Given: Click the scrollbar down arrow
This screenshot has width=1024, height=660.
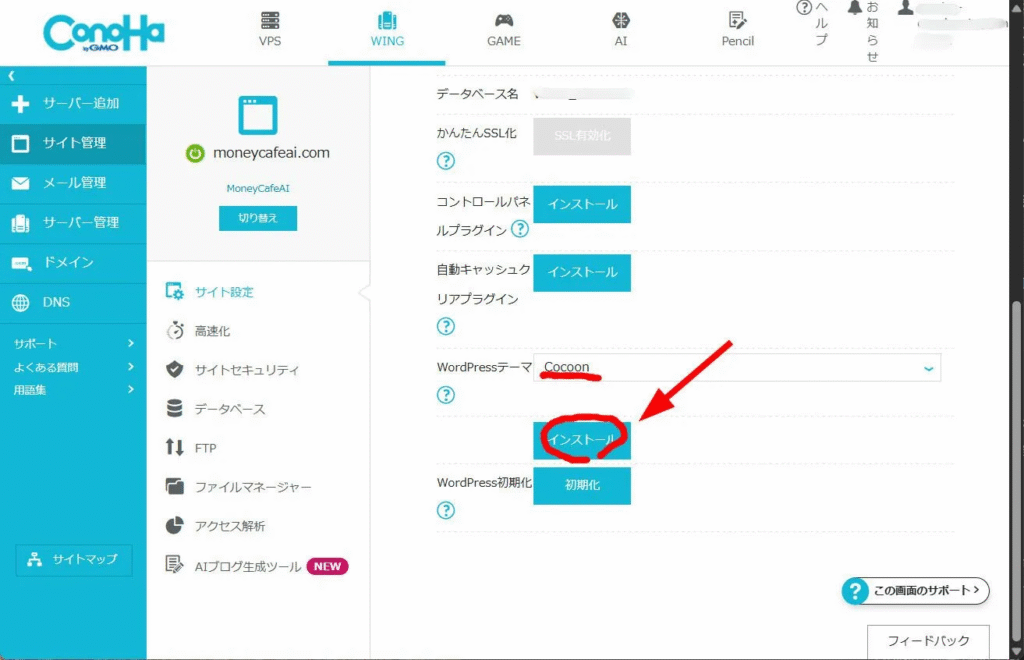Looking at the screenshot, I should [x=1016, y=652].
